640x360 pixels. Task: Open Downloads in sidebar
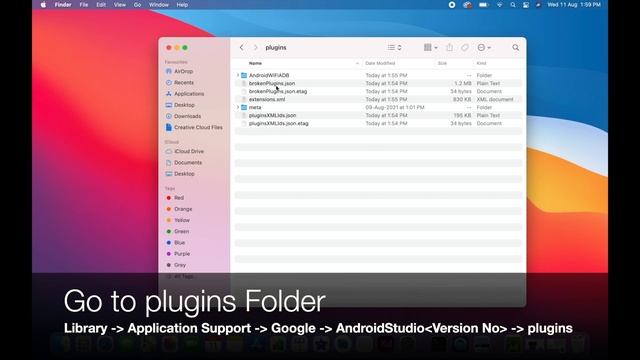tap(187, 116)
